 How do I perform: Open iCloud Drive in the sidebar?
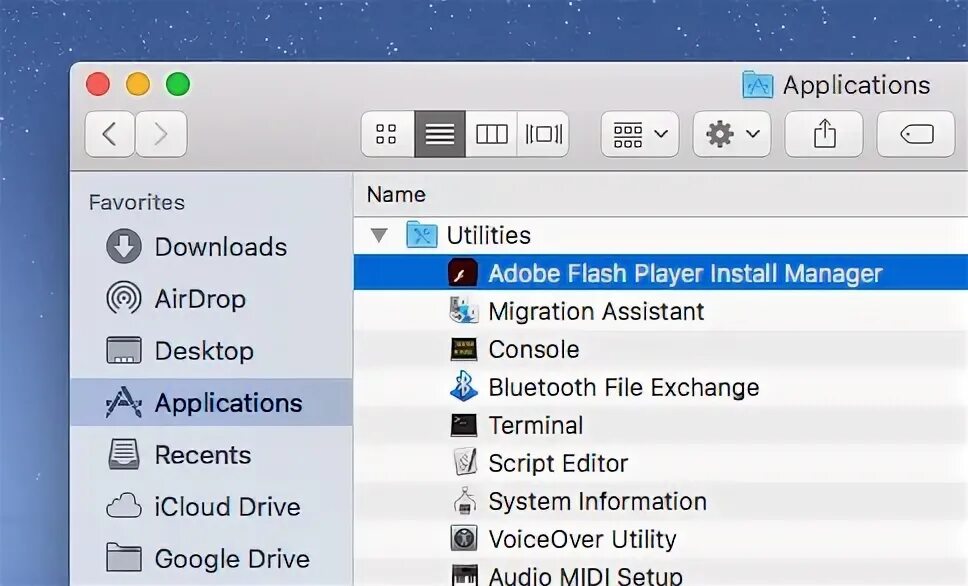coord(211,507)
